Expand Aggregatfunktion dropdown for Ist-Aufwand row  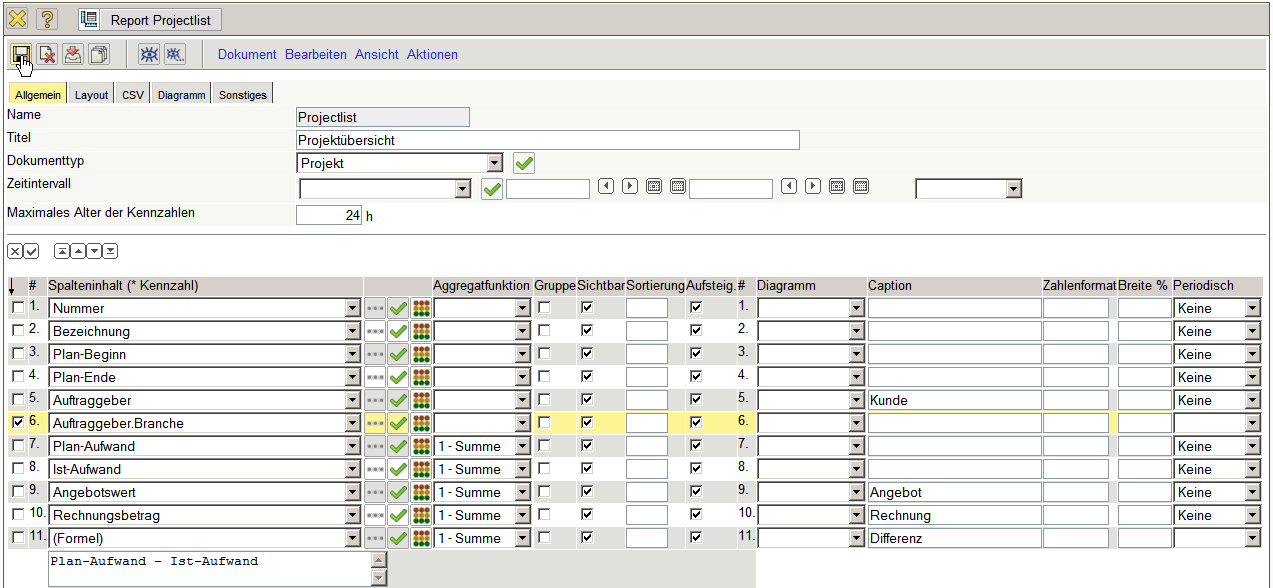tap(522, 469)
